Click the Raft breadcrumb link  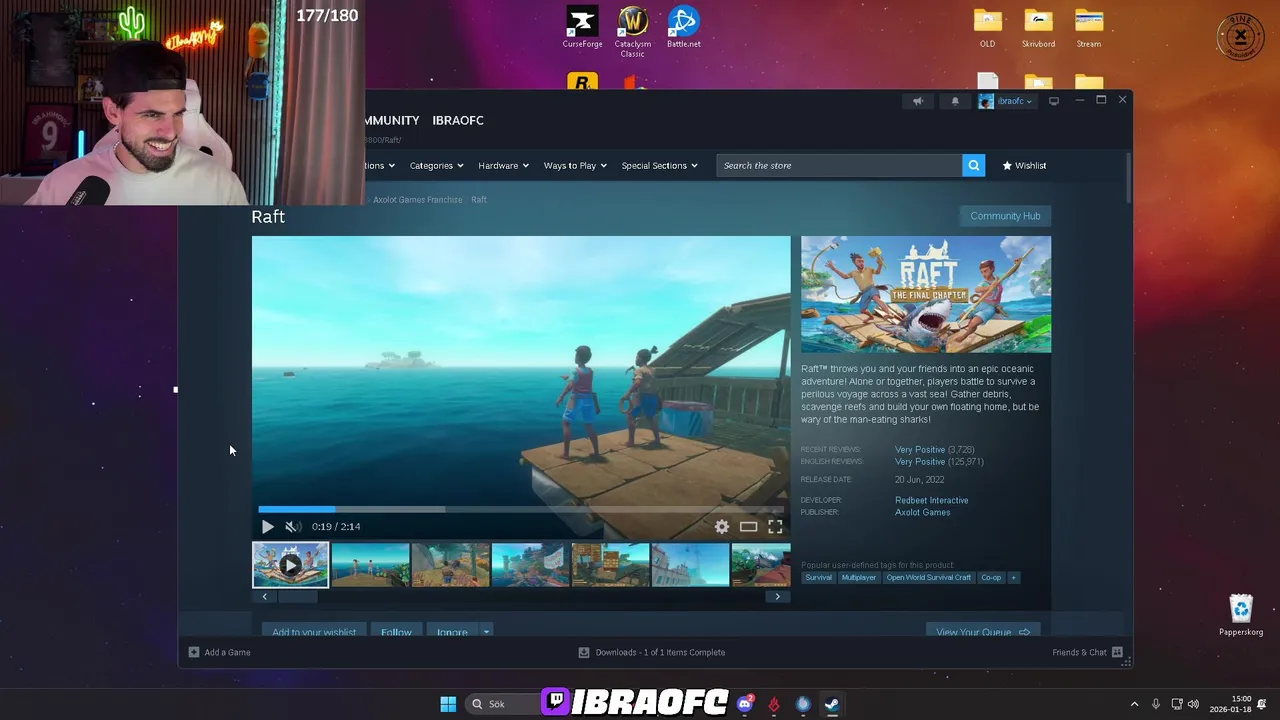[x=479, y=200]
